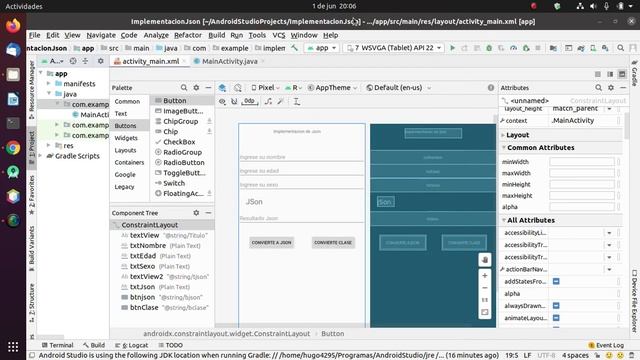The image size is (640, 360).
Task: Open the File menu
Action: [35, 35]
